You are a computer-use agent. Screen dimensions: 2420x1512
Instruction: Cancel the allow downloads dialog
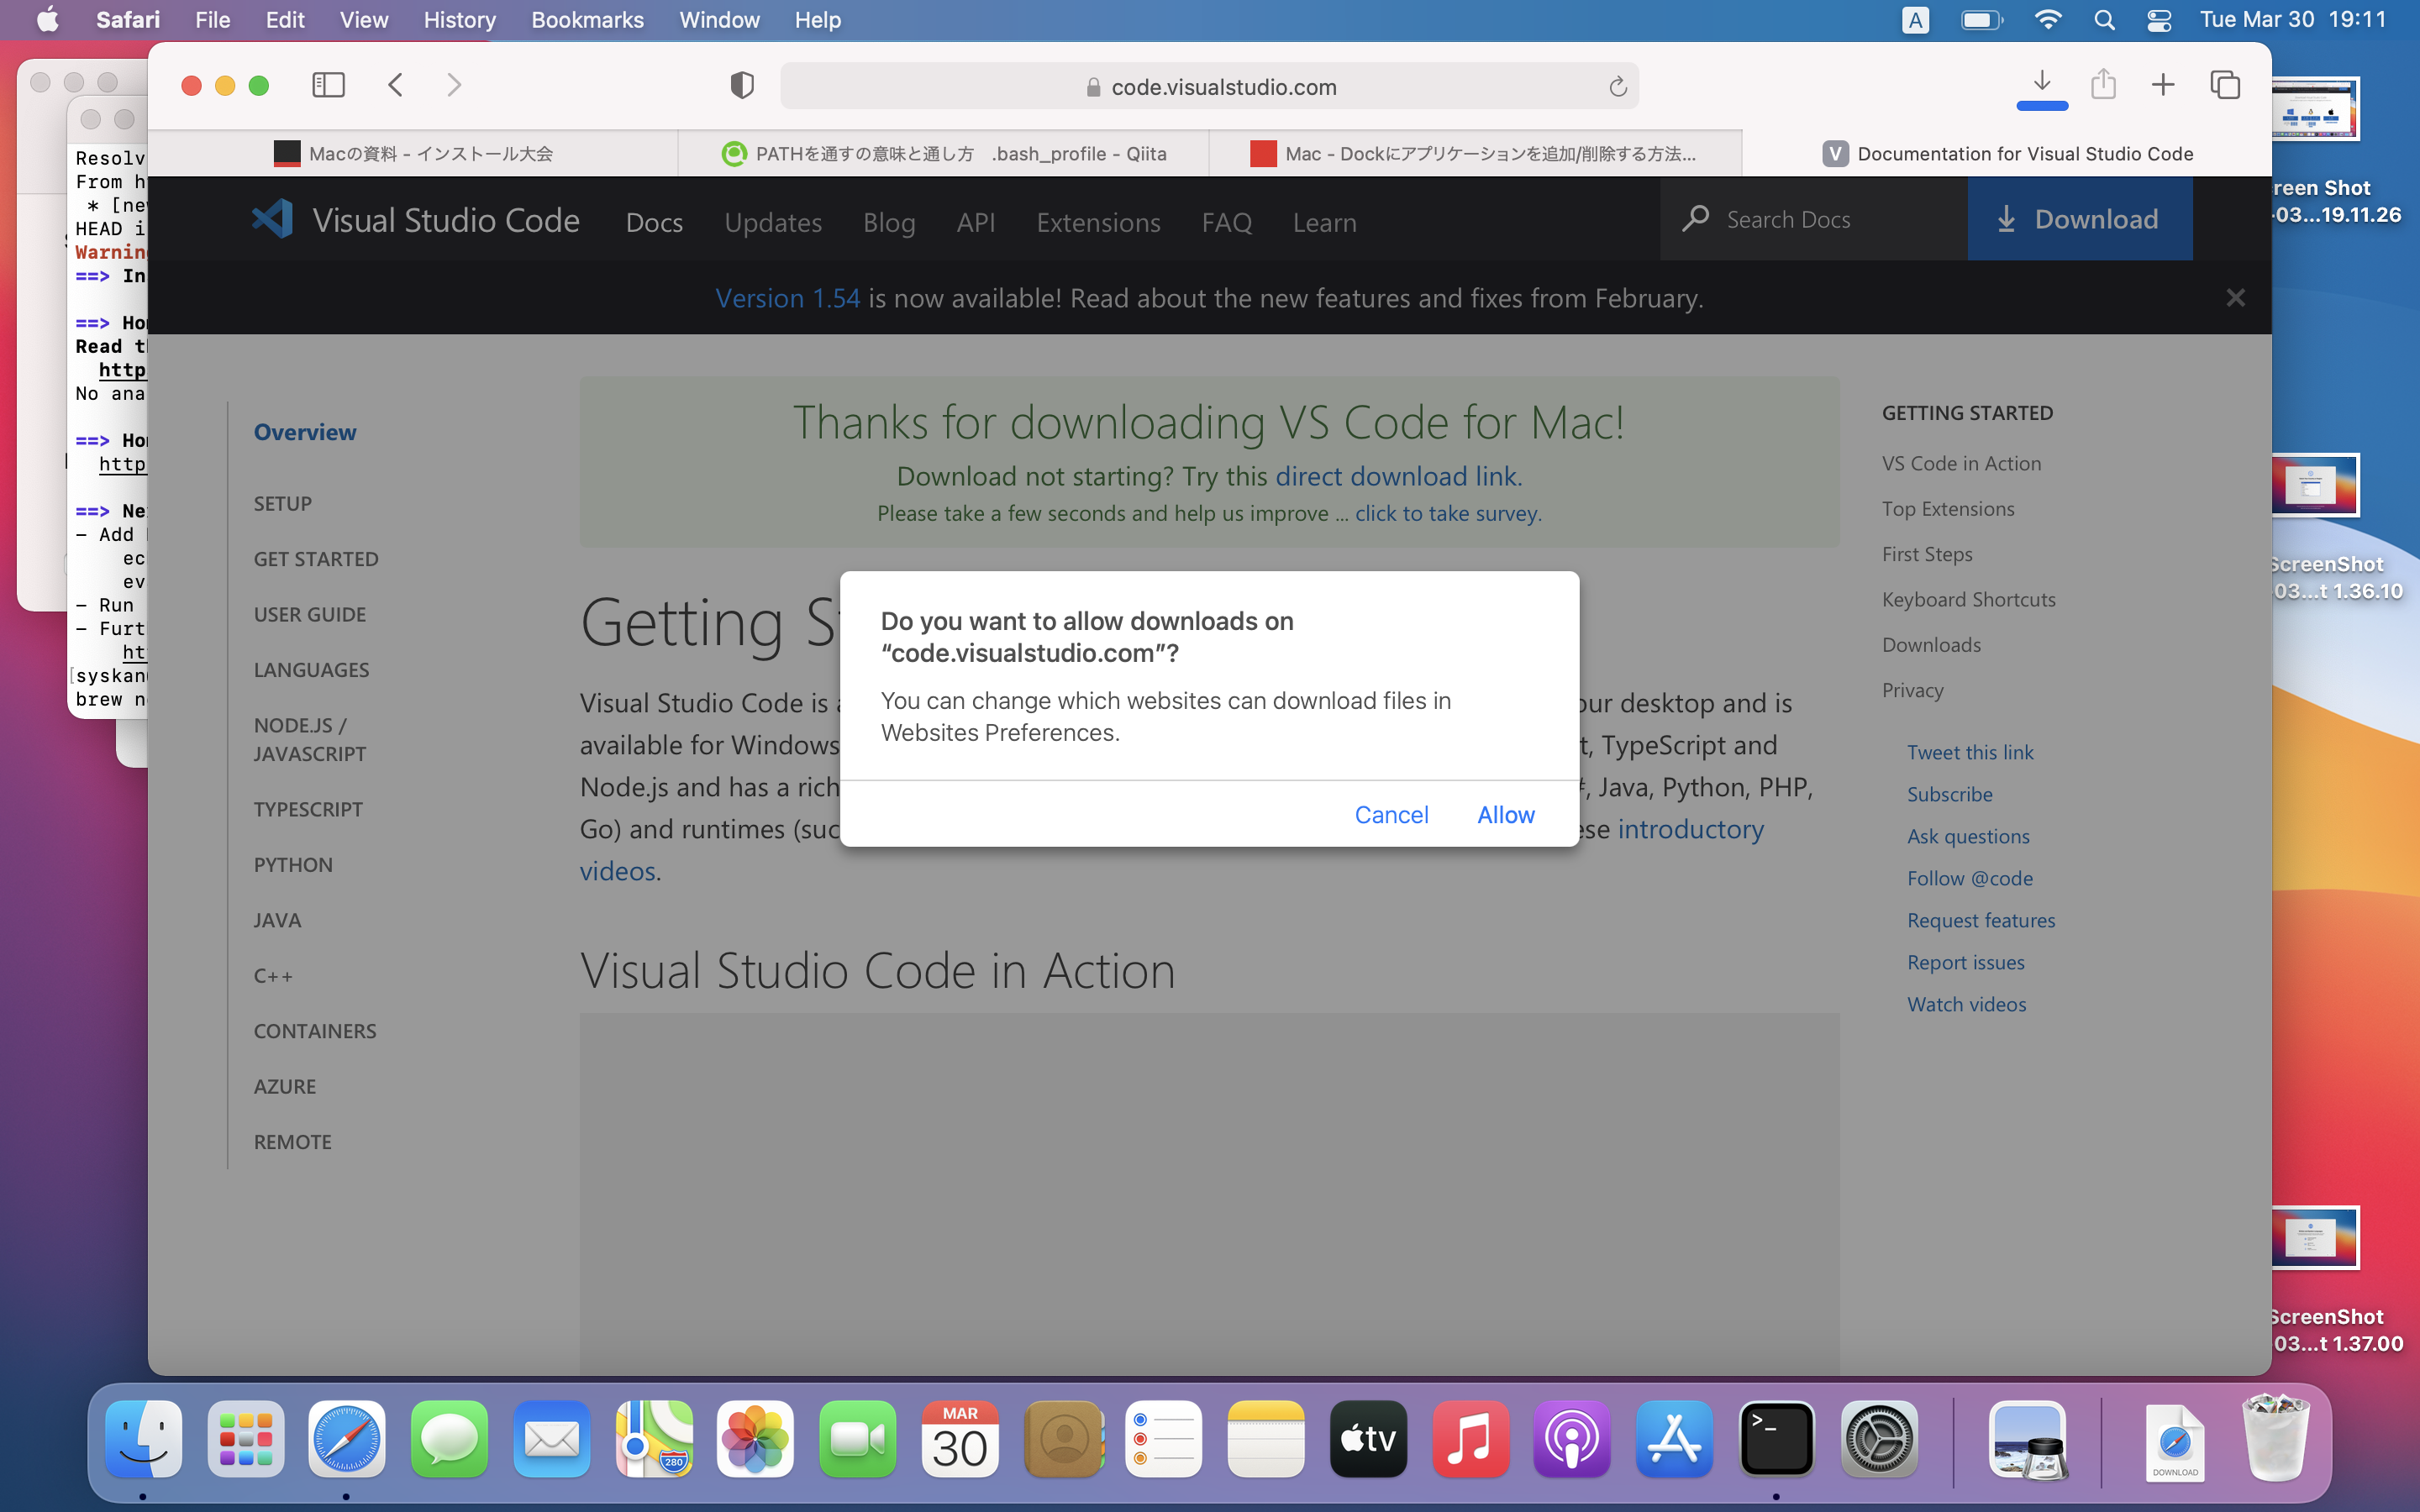pyautogui.click(x=1390, y=814)
